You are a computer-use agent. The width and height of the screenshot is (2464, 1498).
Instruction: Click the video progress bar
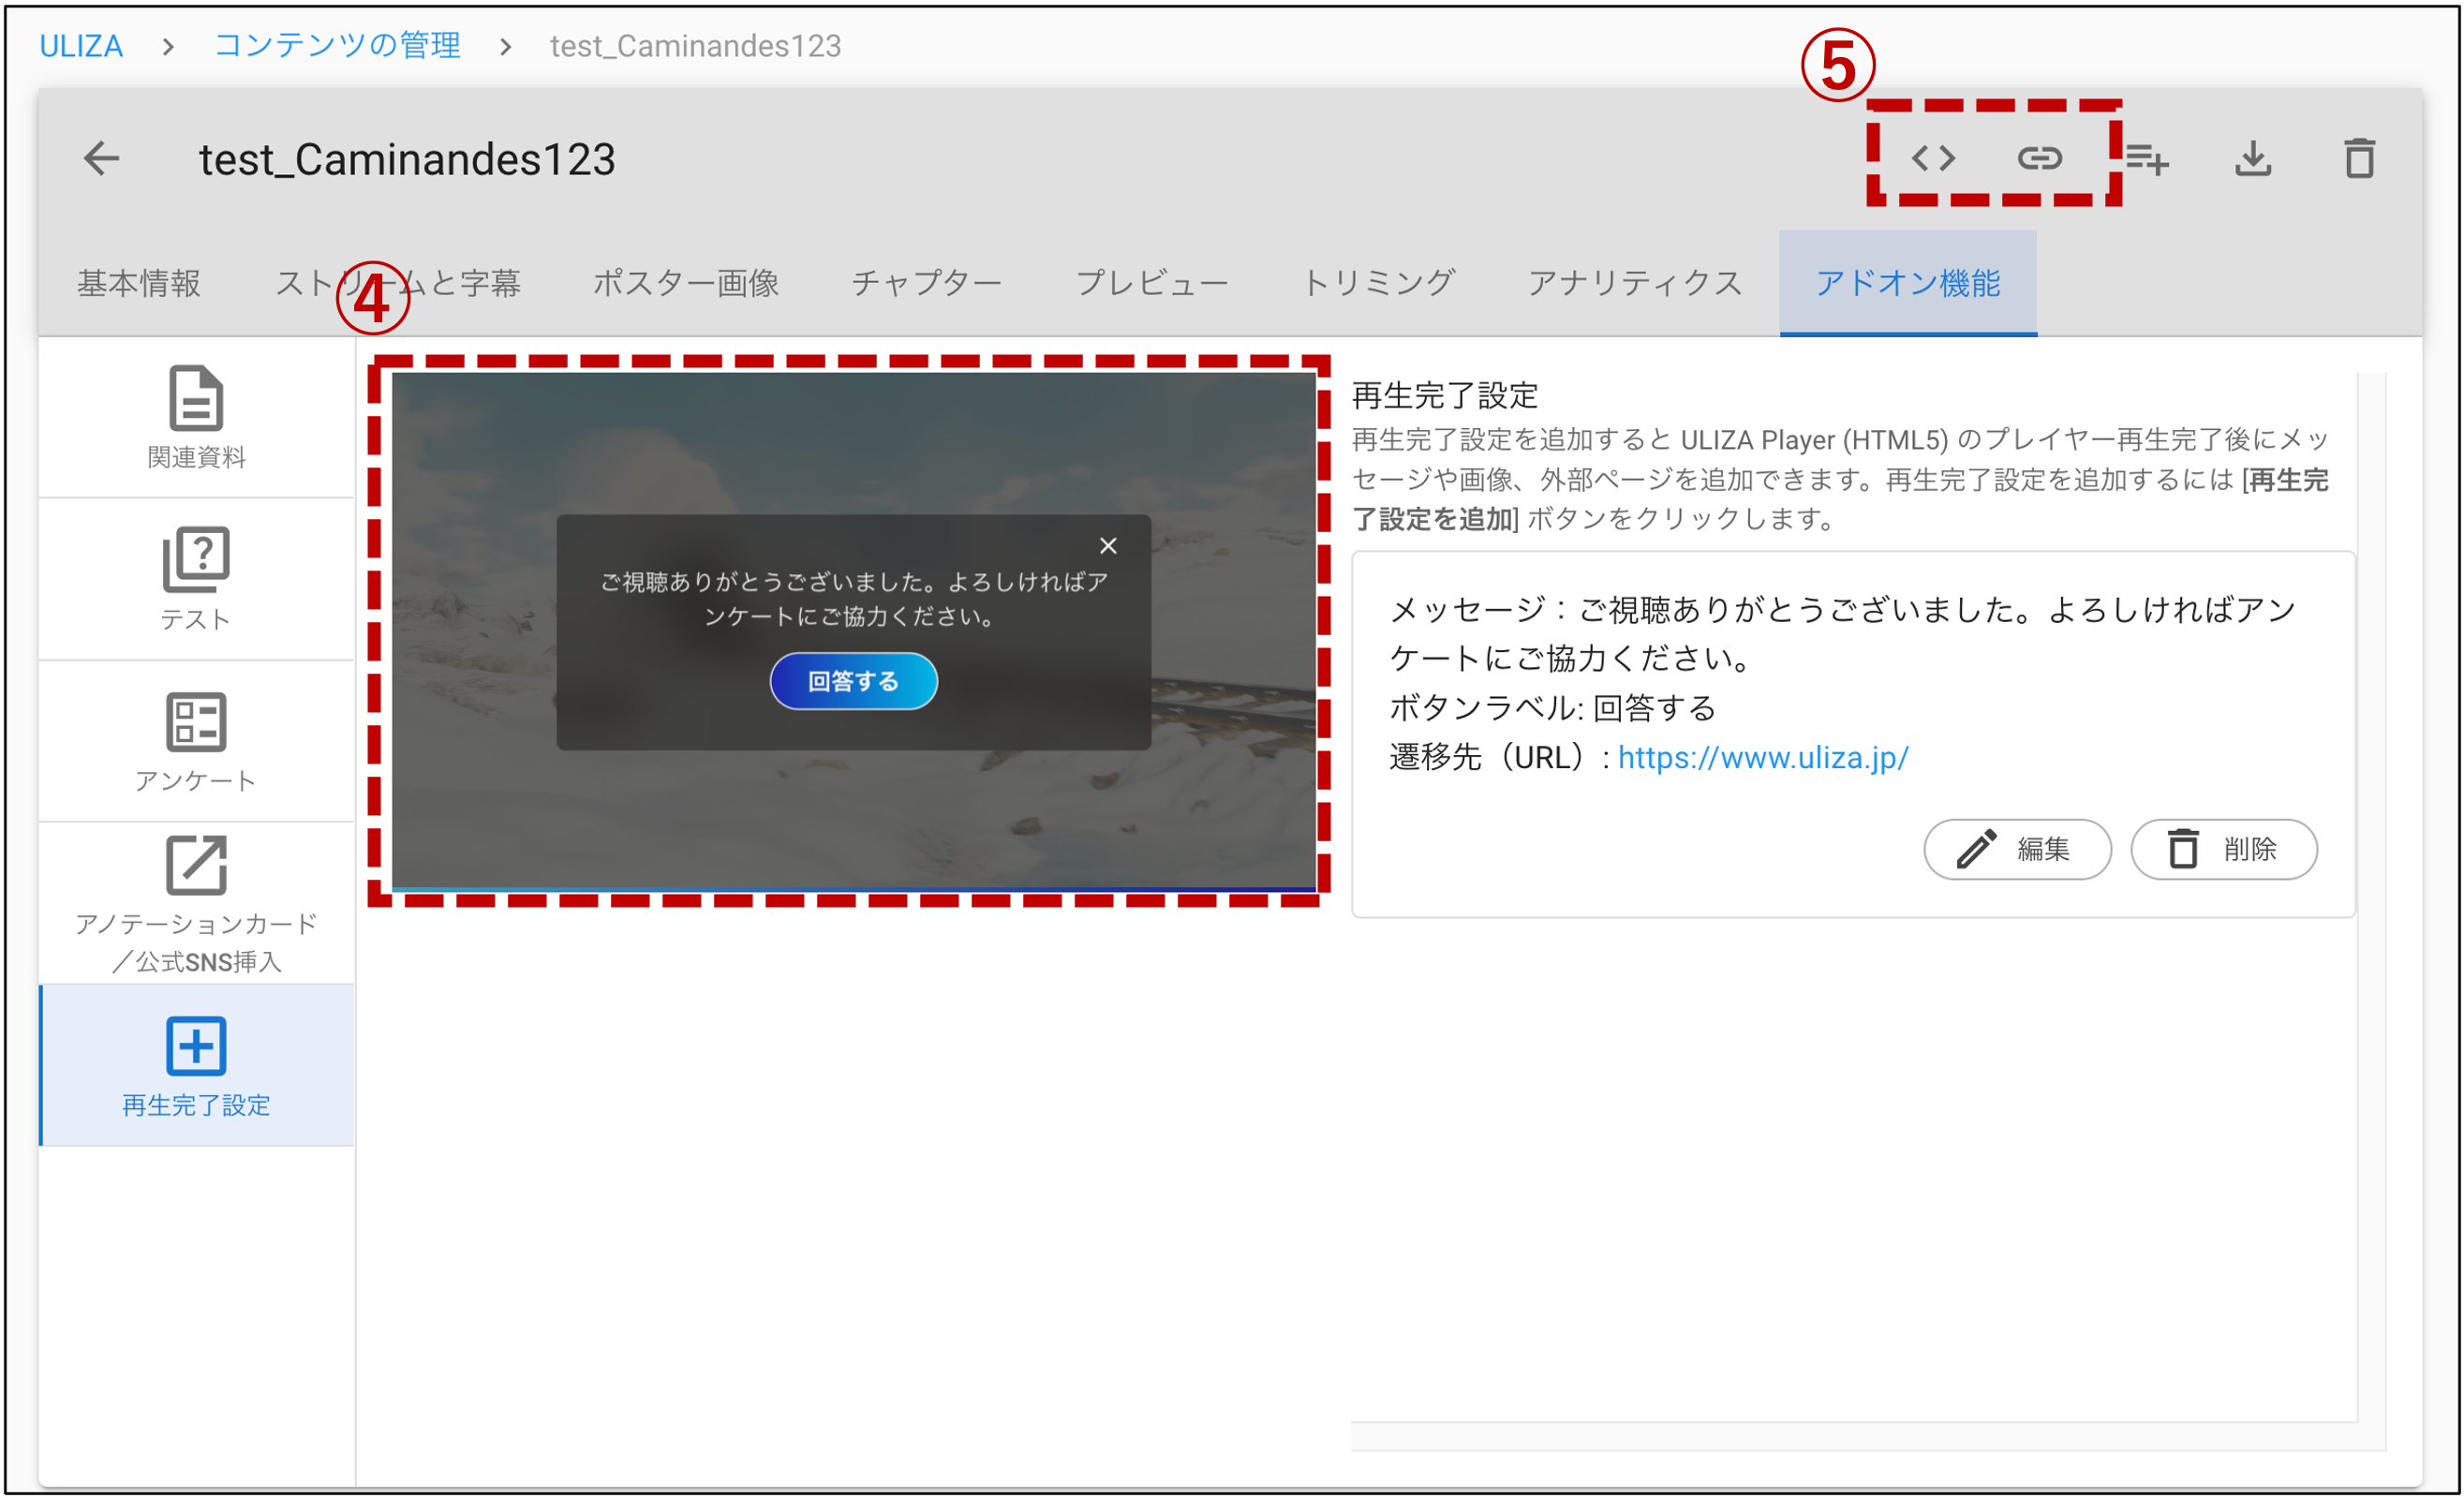click(x=853, y=888)
